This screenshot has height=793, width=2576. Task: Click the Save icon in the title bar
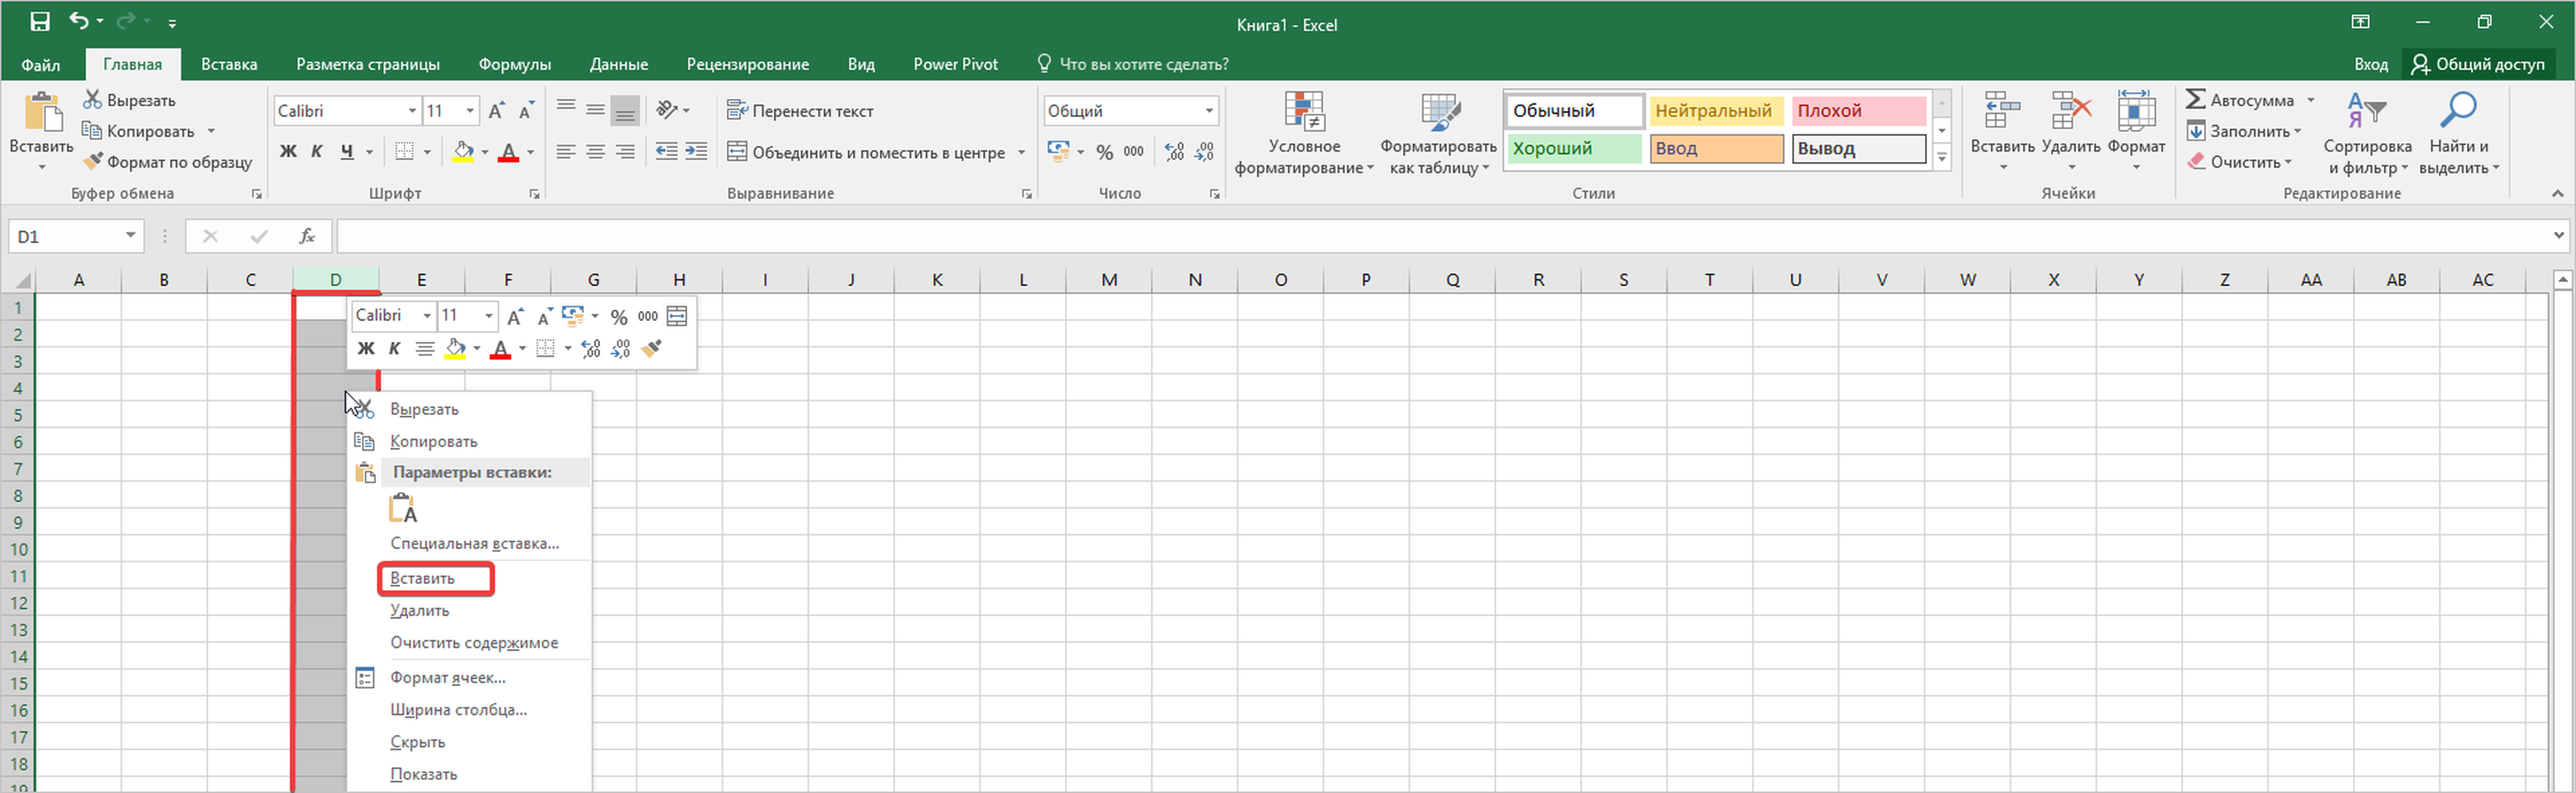tap(40, 22)
